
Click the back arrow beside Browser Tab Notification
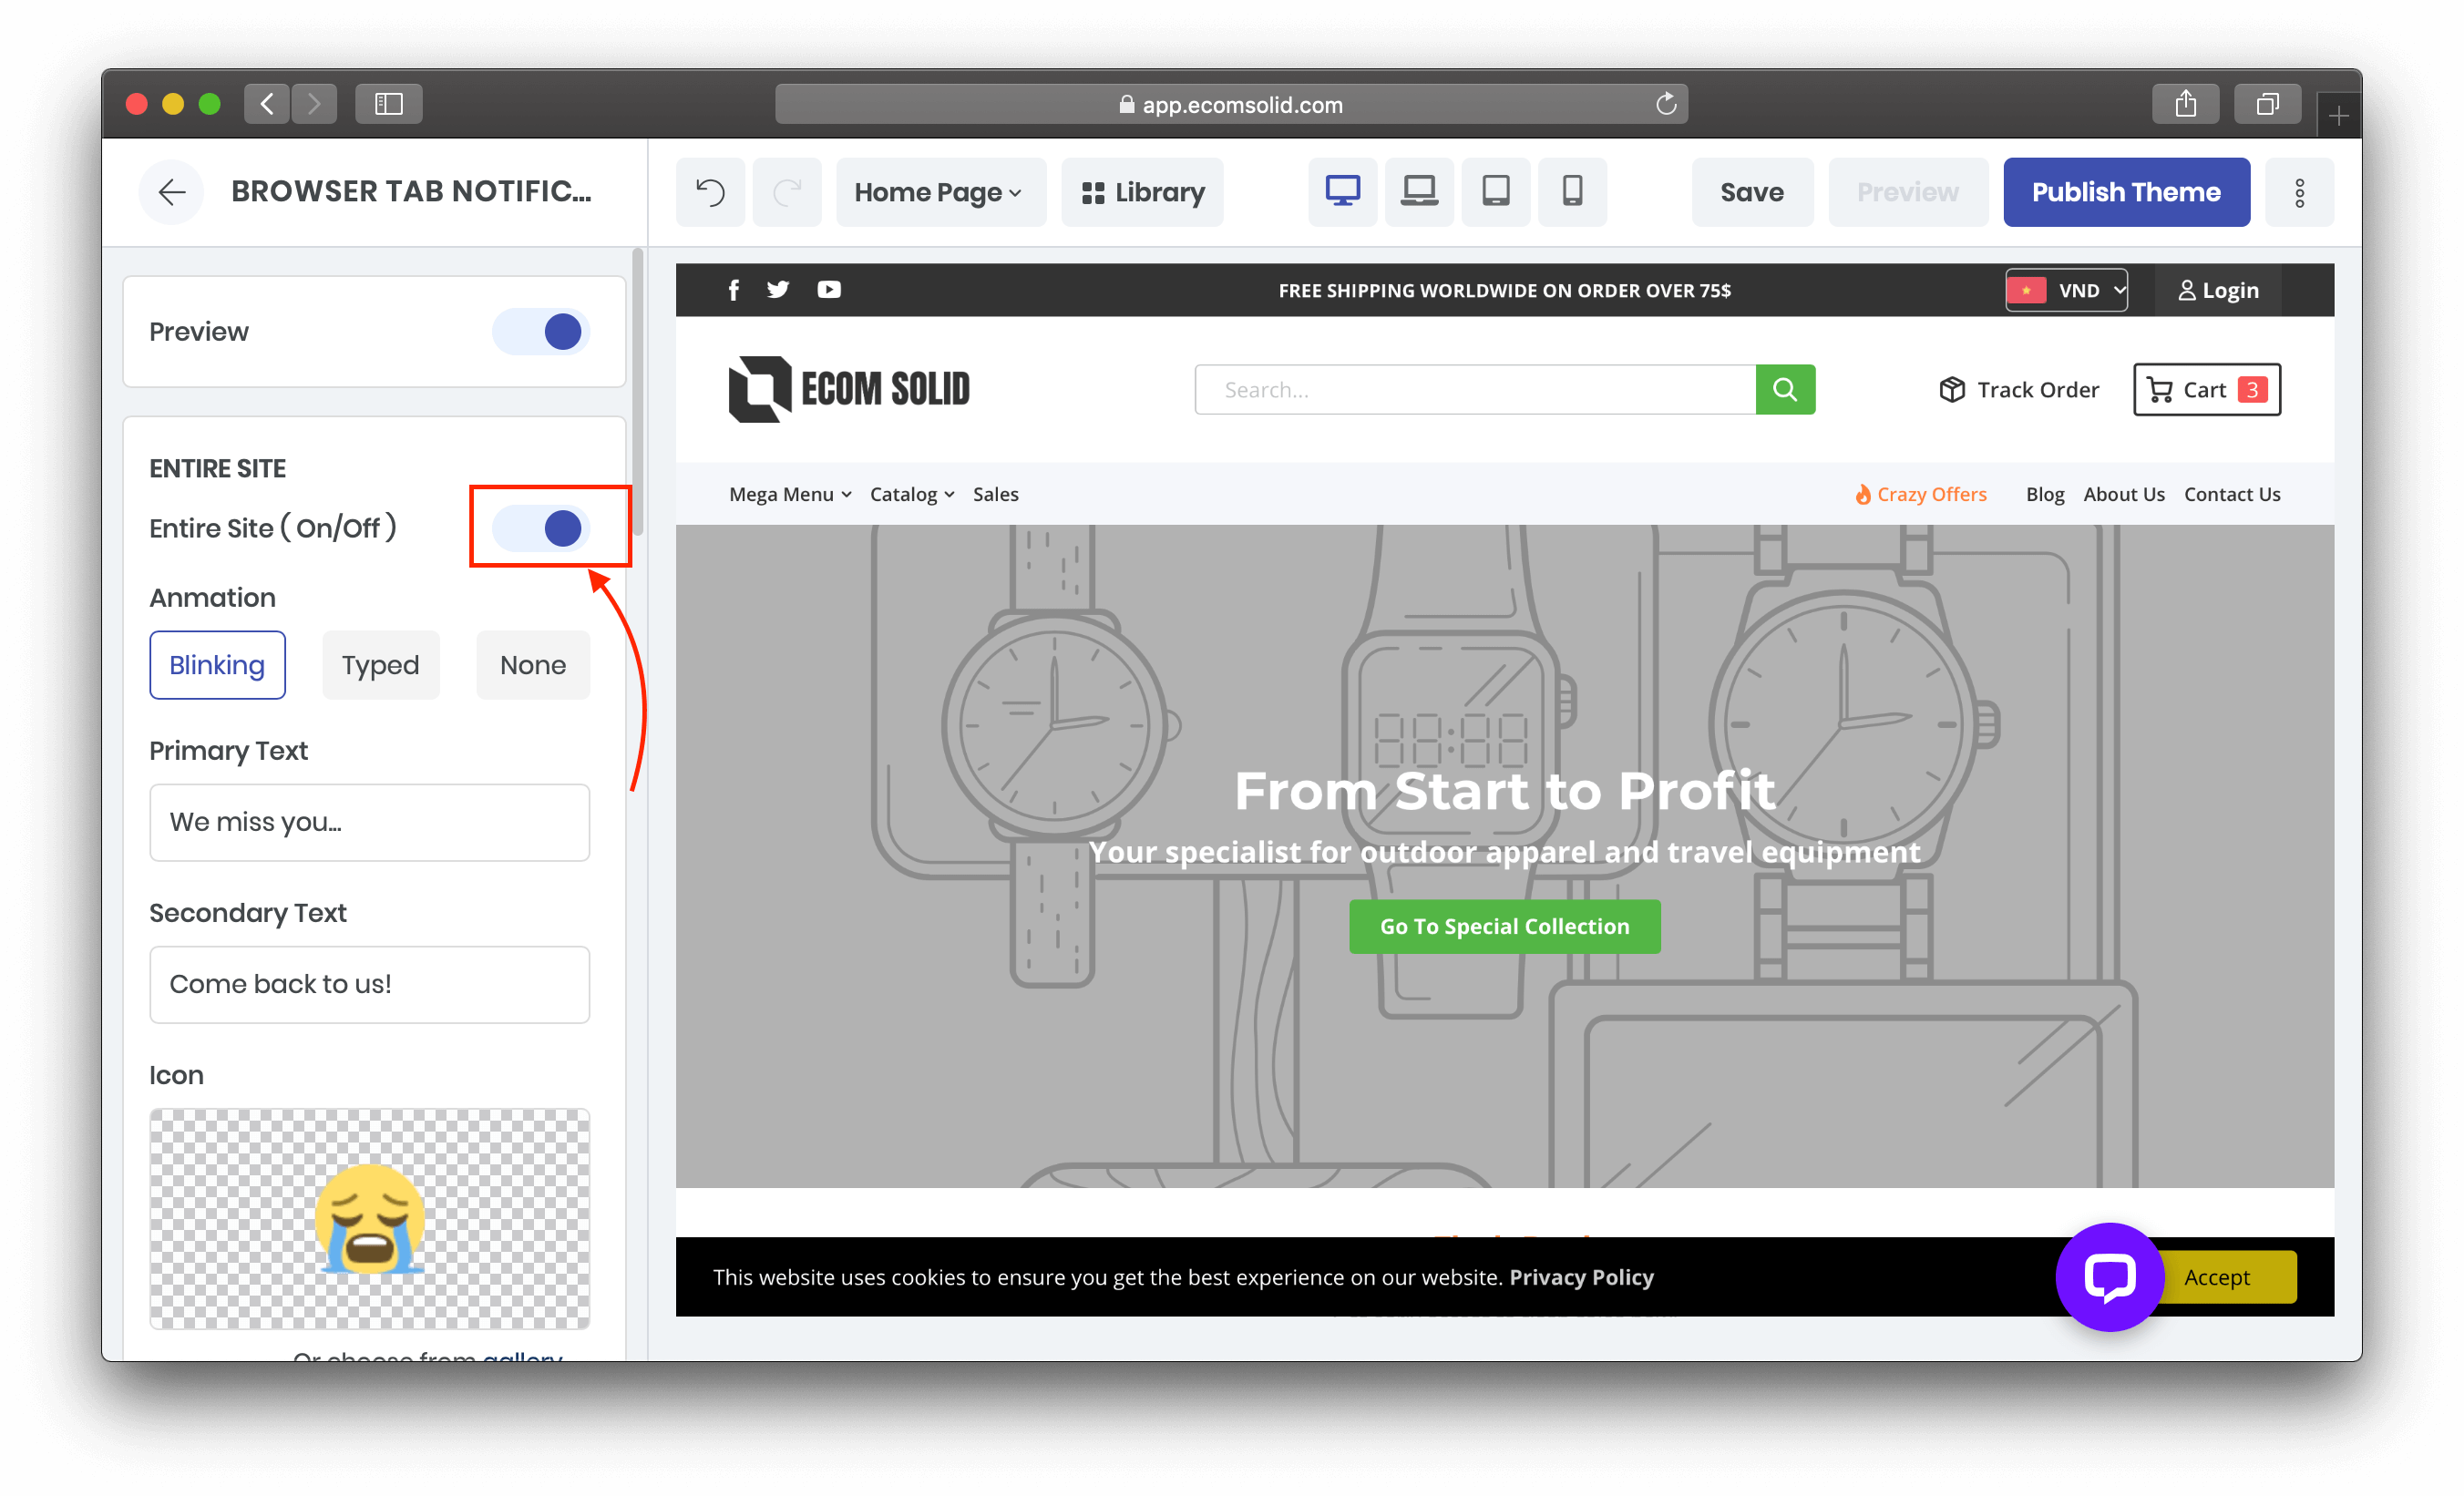172,191
